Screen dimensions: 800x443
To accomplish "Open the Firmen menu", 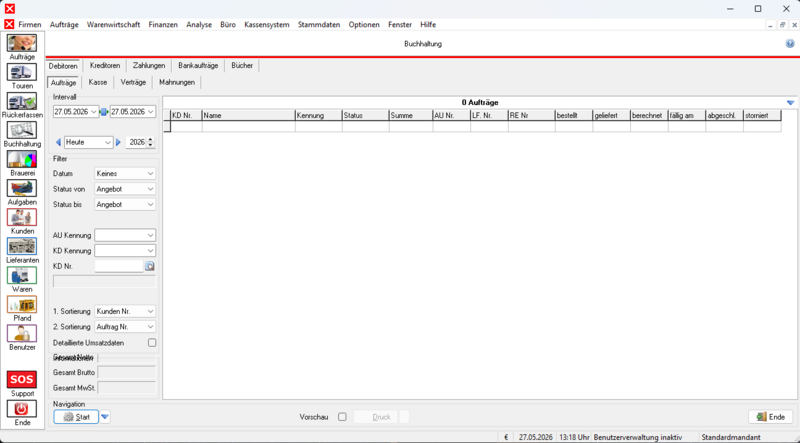I will [30, 24].
